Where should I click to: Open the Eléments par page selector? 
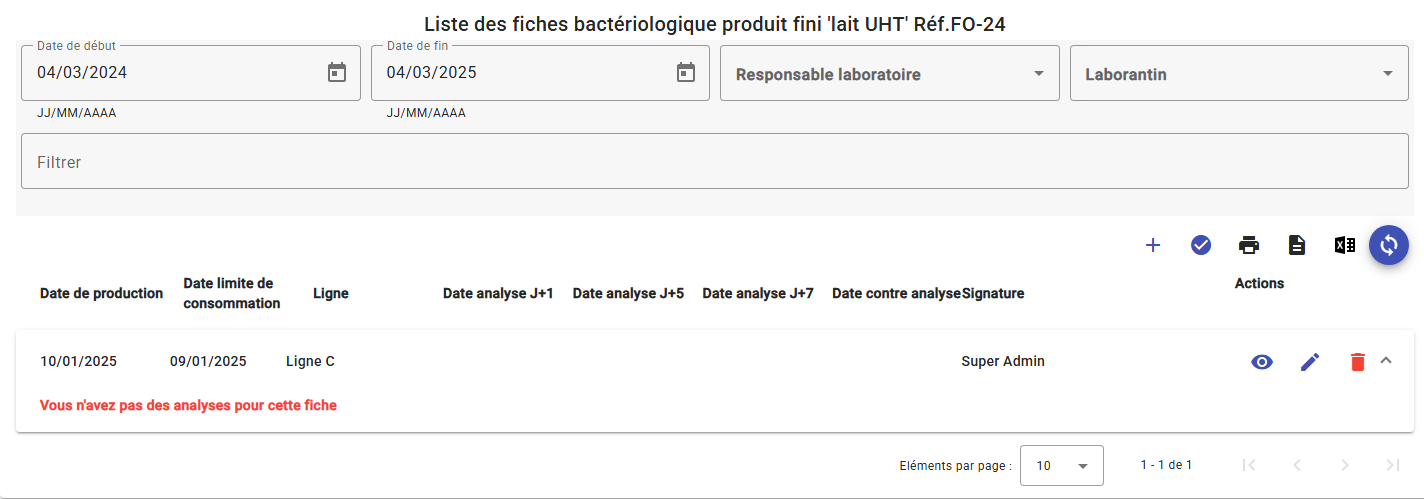[x=1061, y=465]
